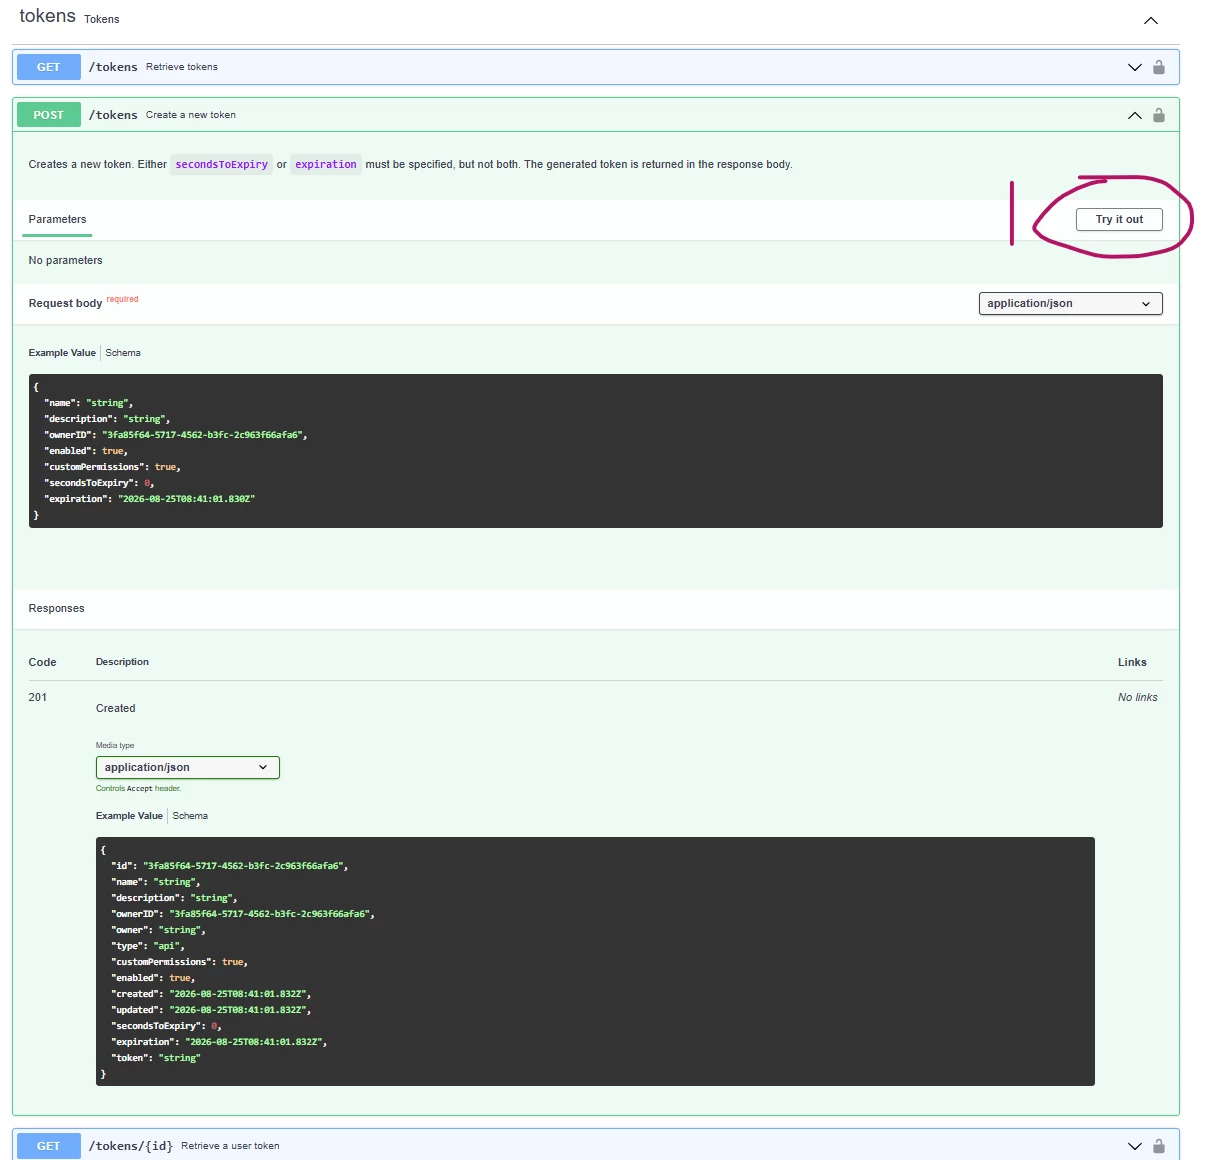Collapse the tokens section with the top chevron
Screen dimensions: 1221x1160
pos(1151,20)
